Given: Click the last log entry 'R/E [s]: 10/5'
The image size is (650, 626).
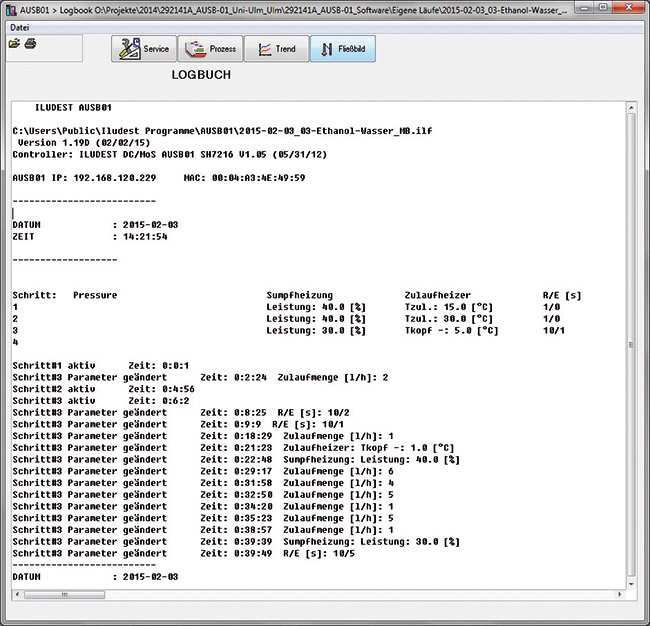Looking at the screenshot, I should point(319,553).
